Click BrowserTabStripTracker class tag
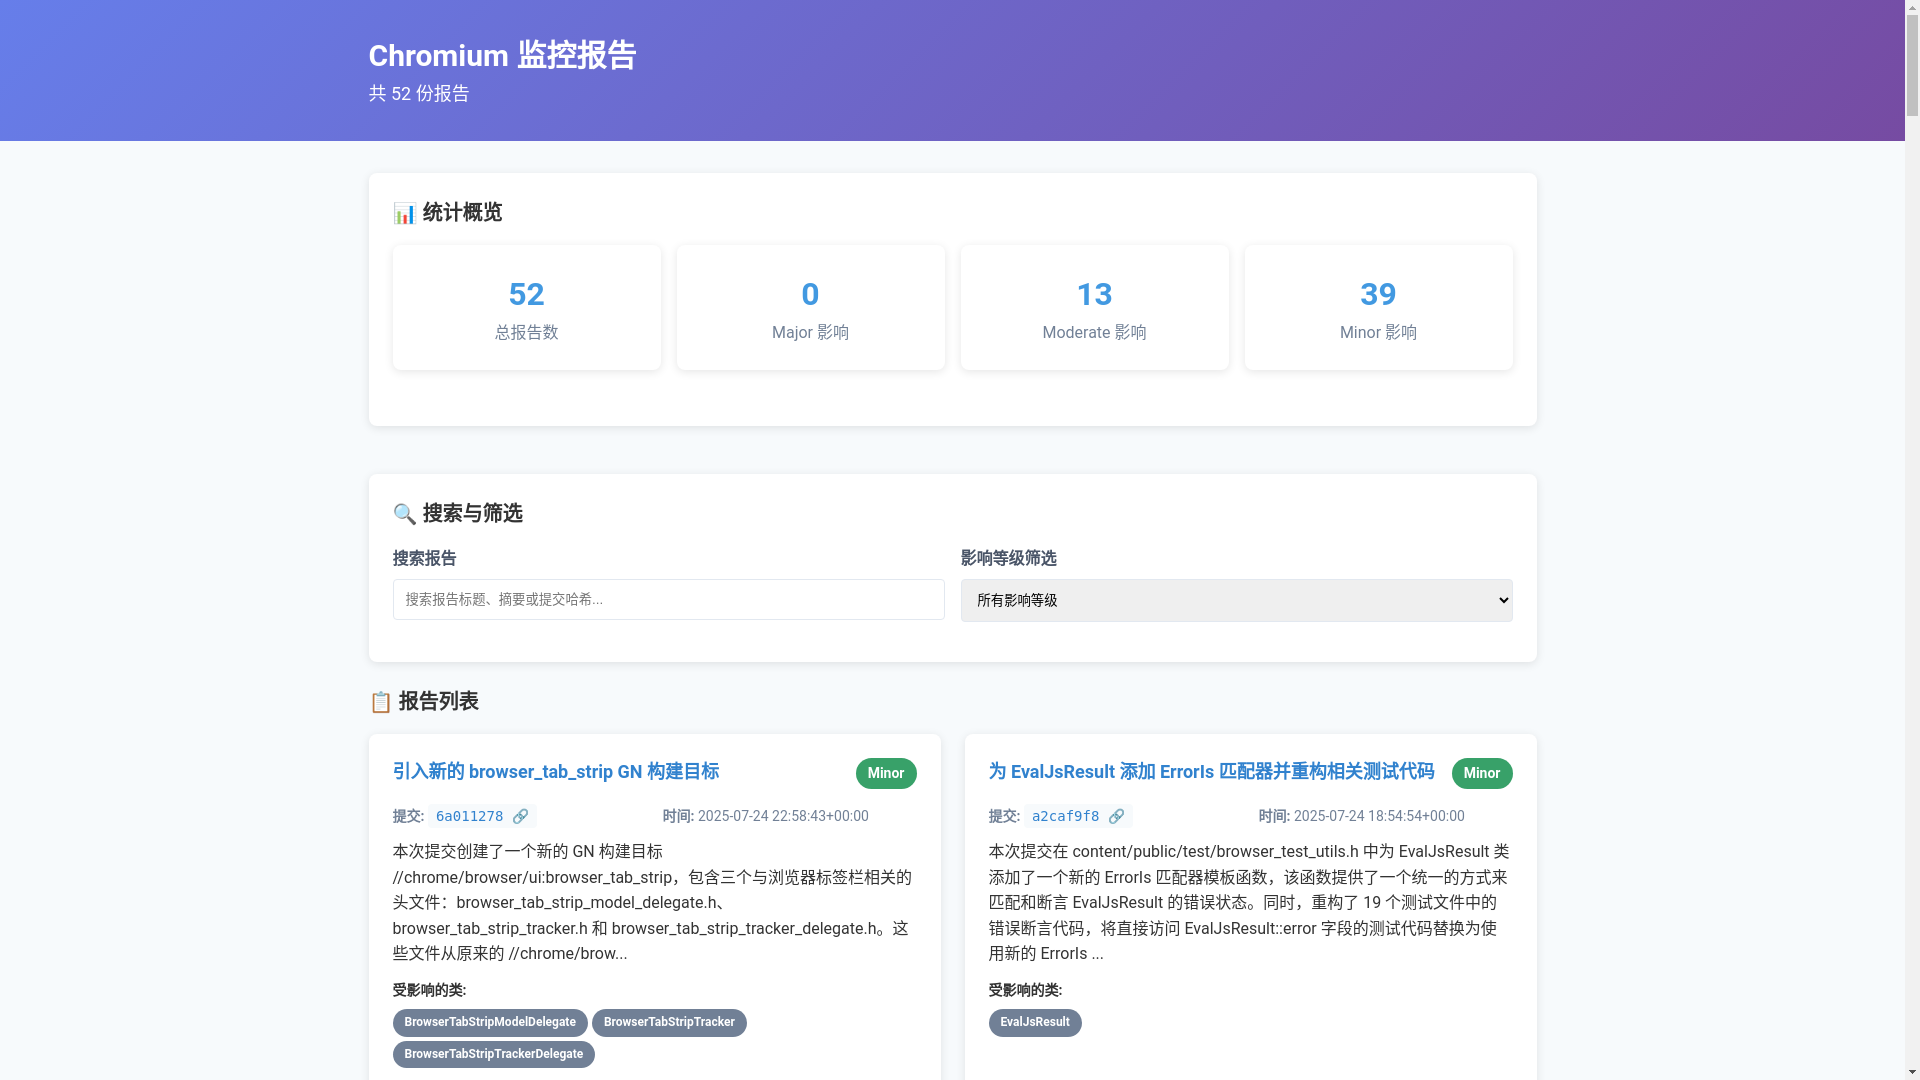Image resolution: width=1920 pixels, height=1080 pixels. pyautogui.click(x=669, y=1023)
